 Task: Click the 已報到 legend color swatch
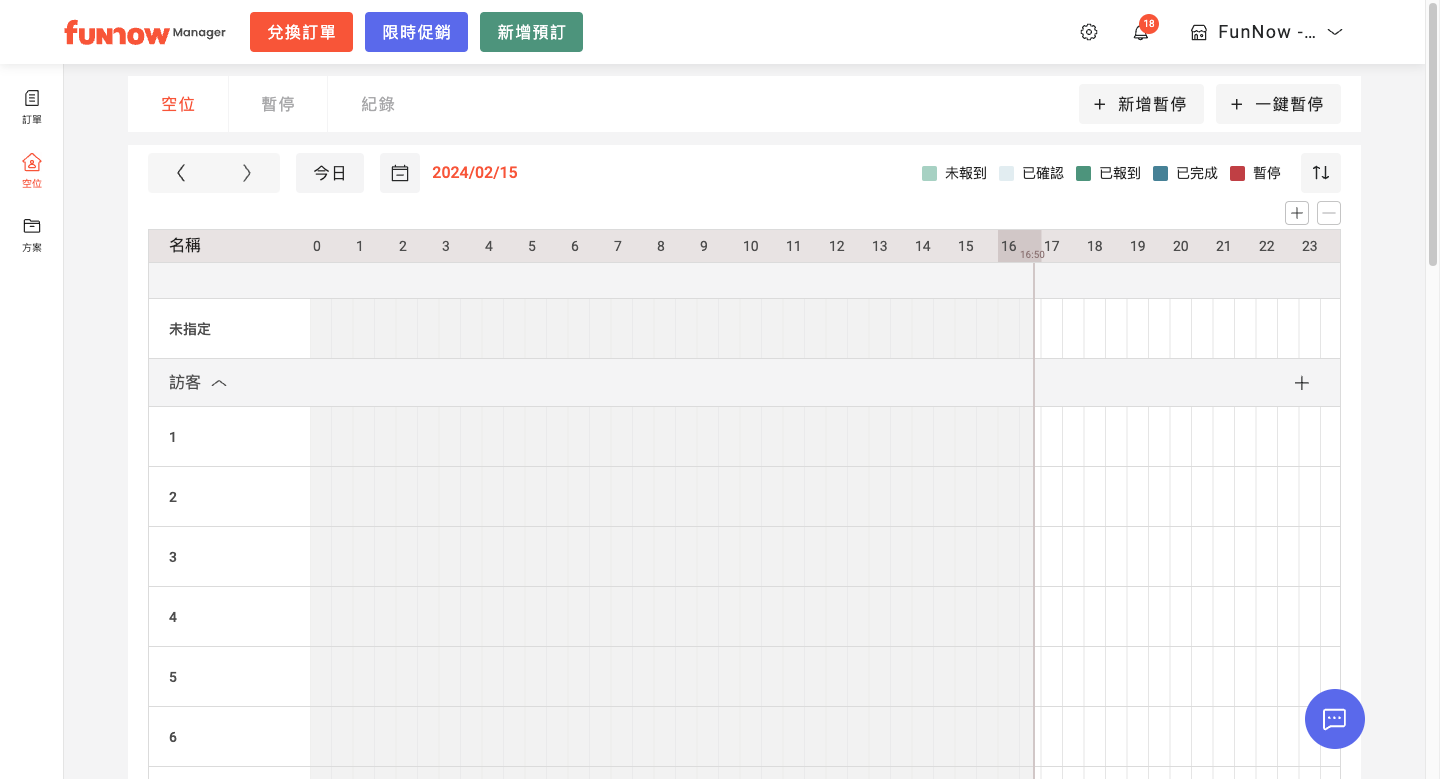[x=1084, y=174]
